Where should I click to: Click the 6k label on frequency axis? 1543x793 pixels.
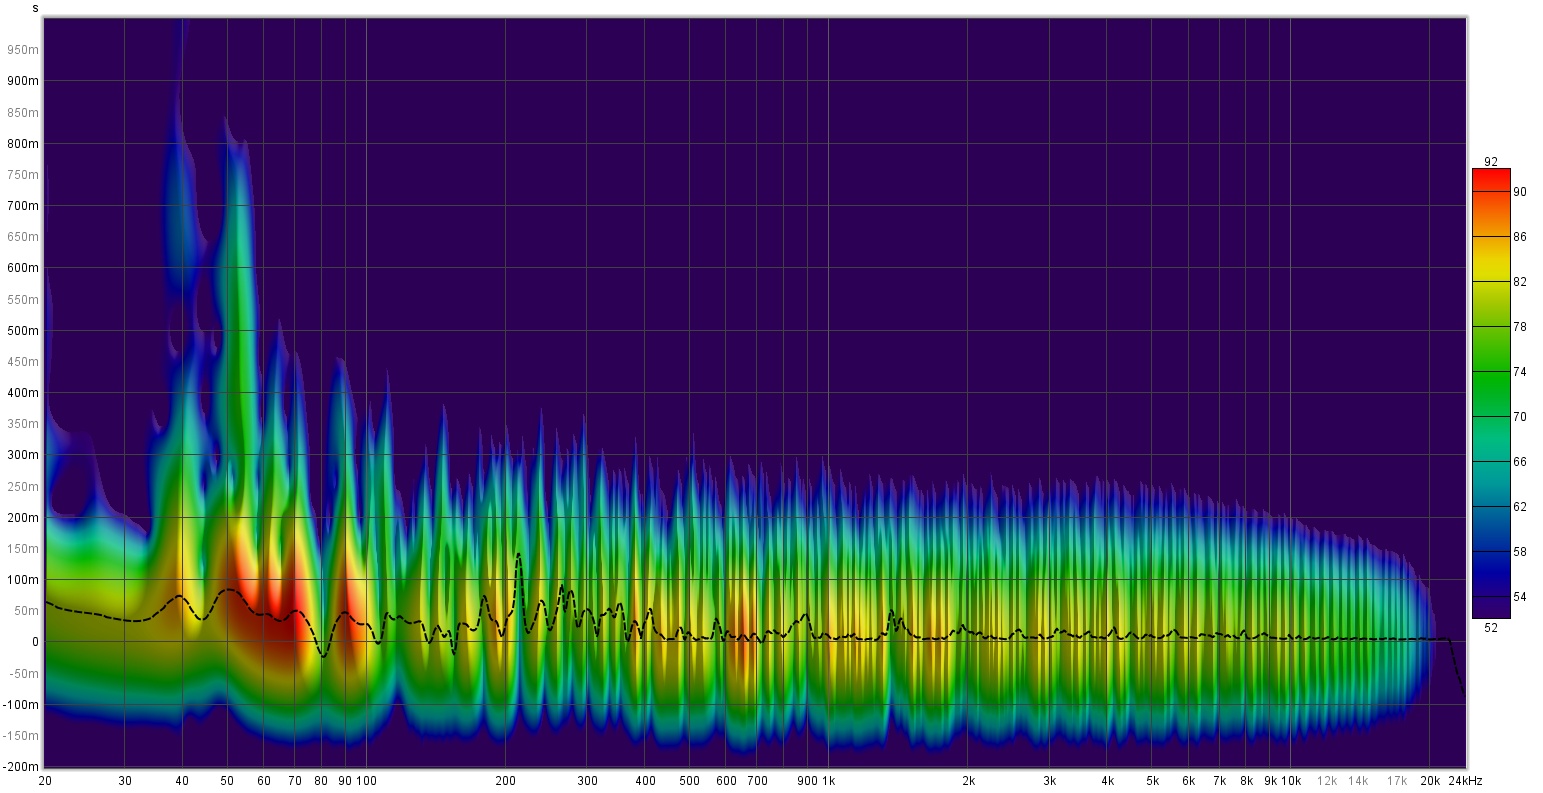1188,780
